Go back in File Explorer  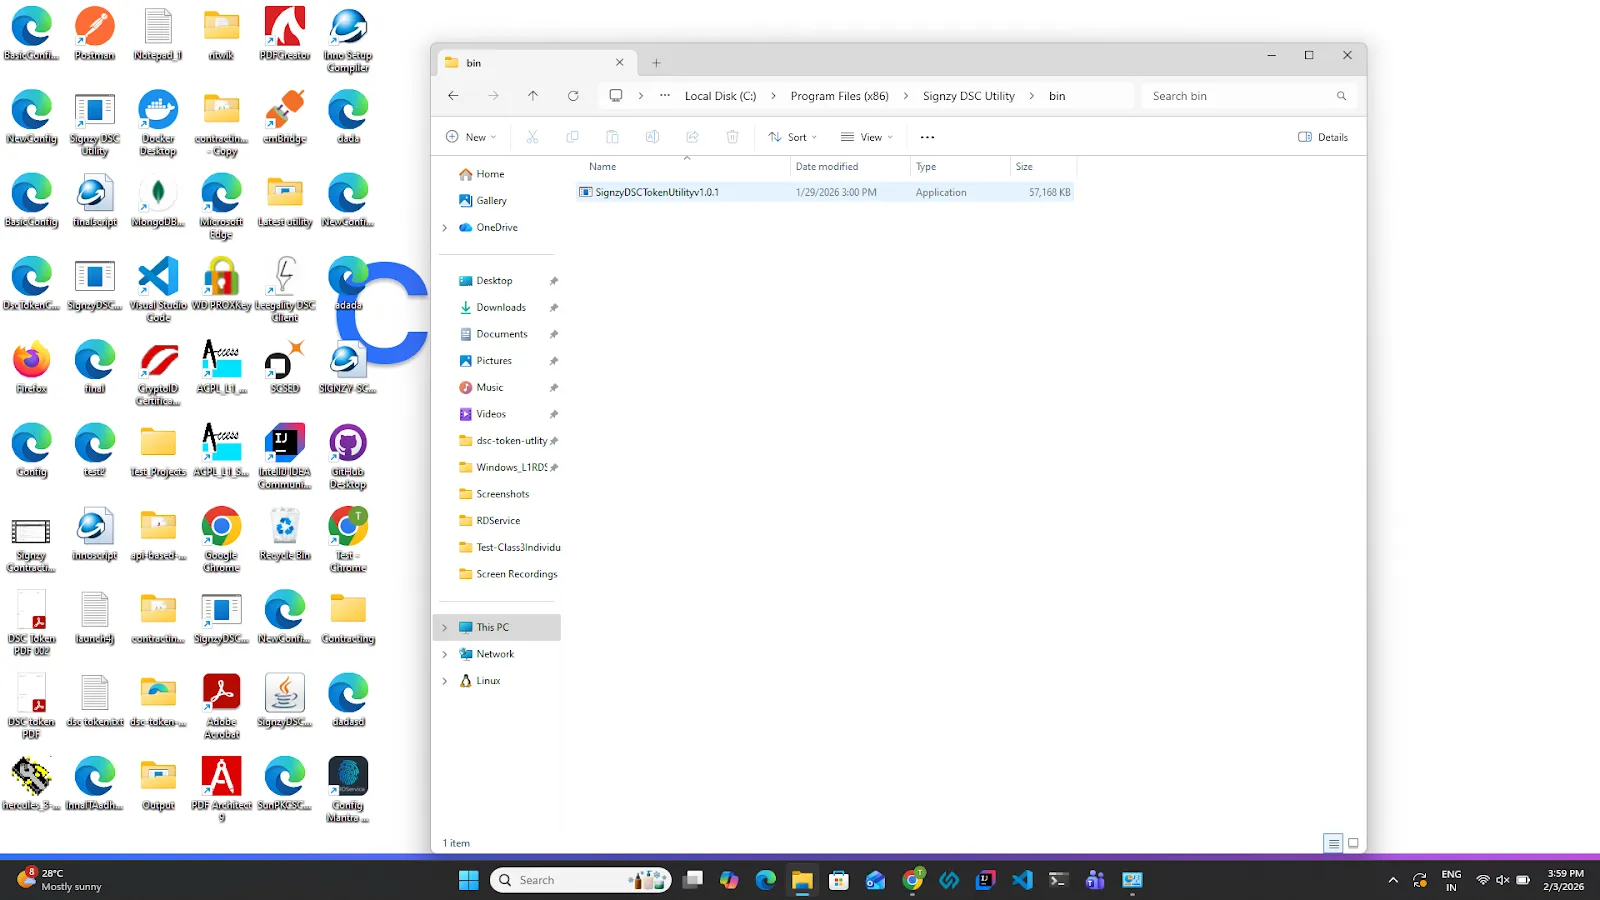[453, 96]
